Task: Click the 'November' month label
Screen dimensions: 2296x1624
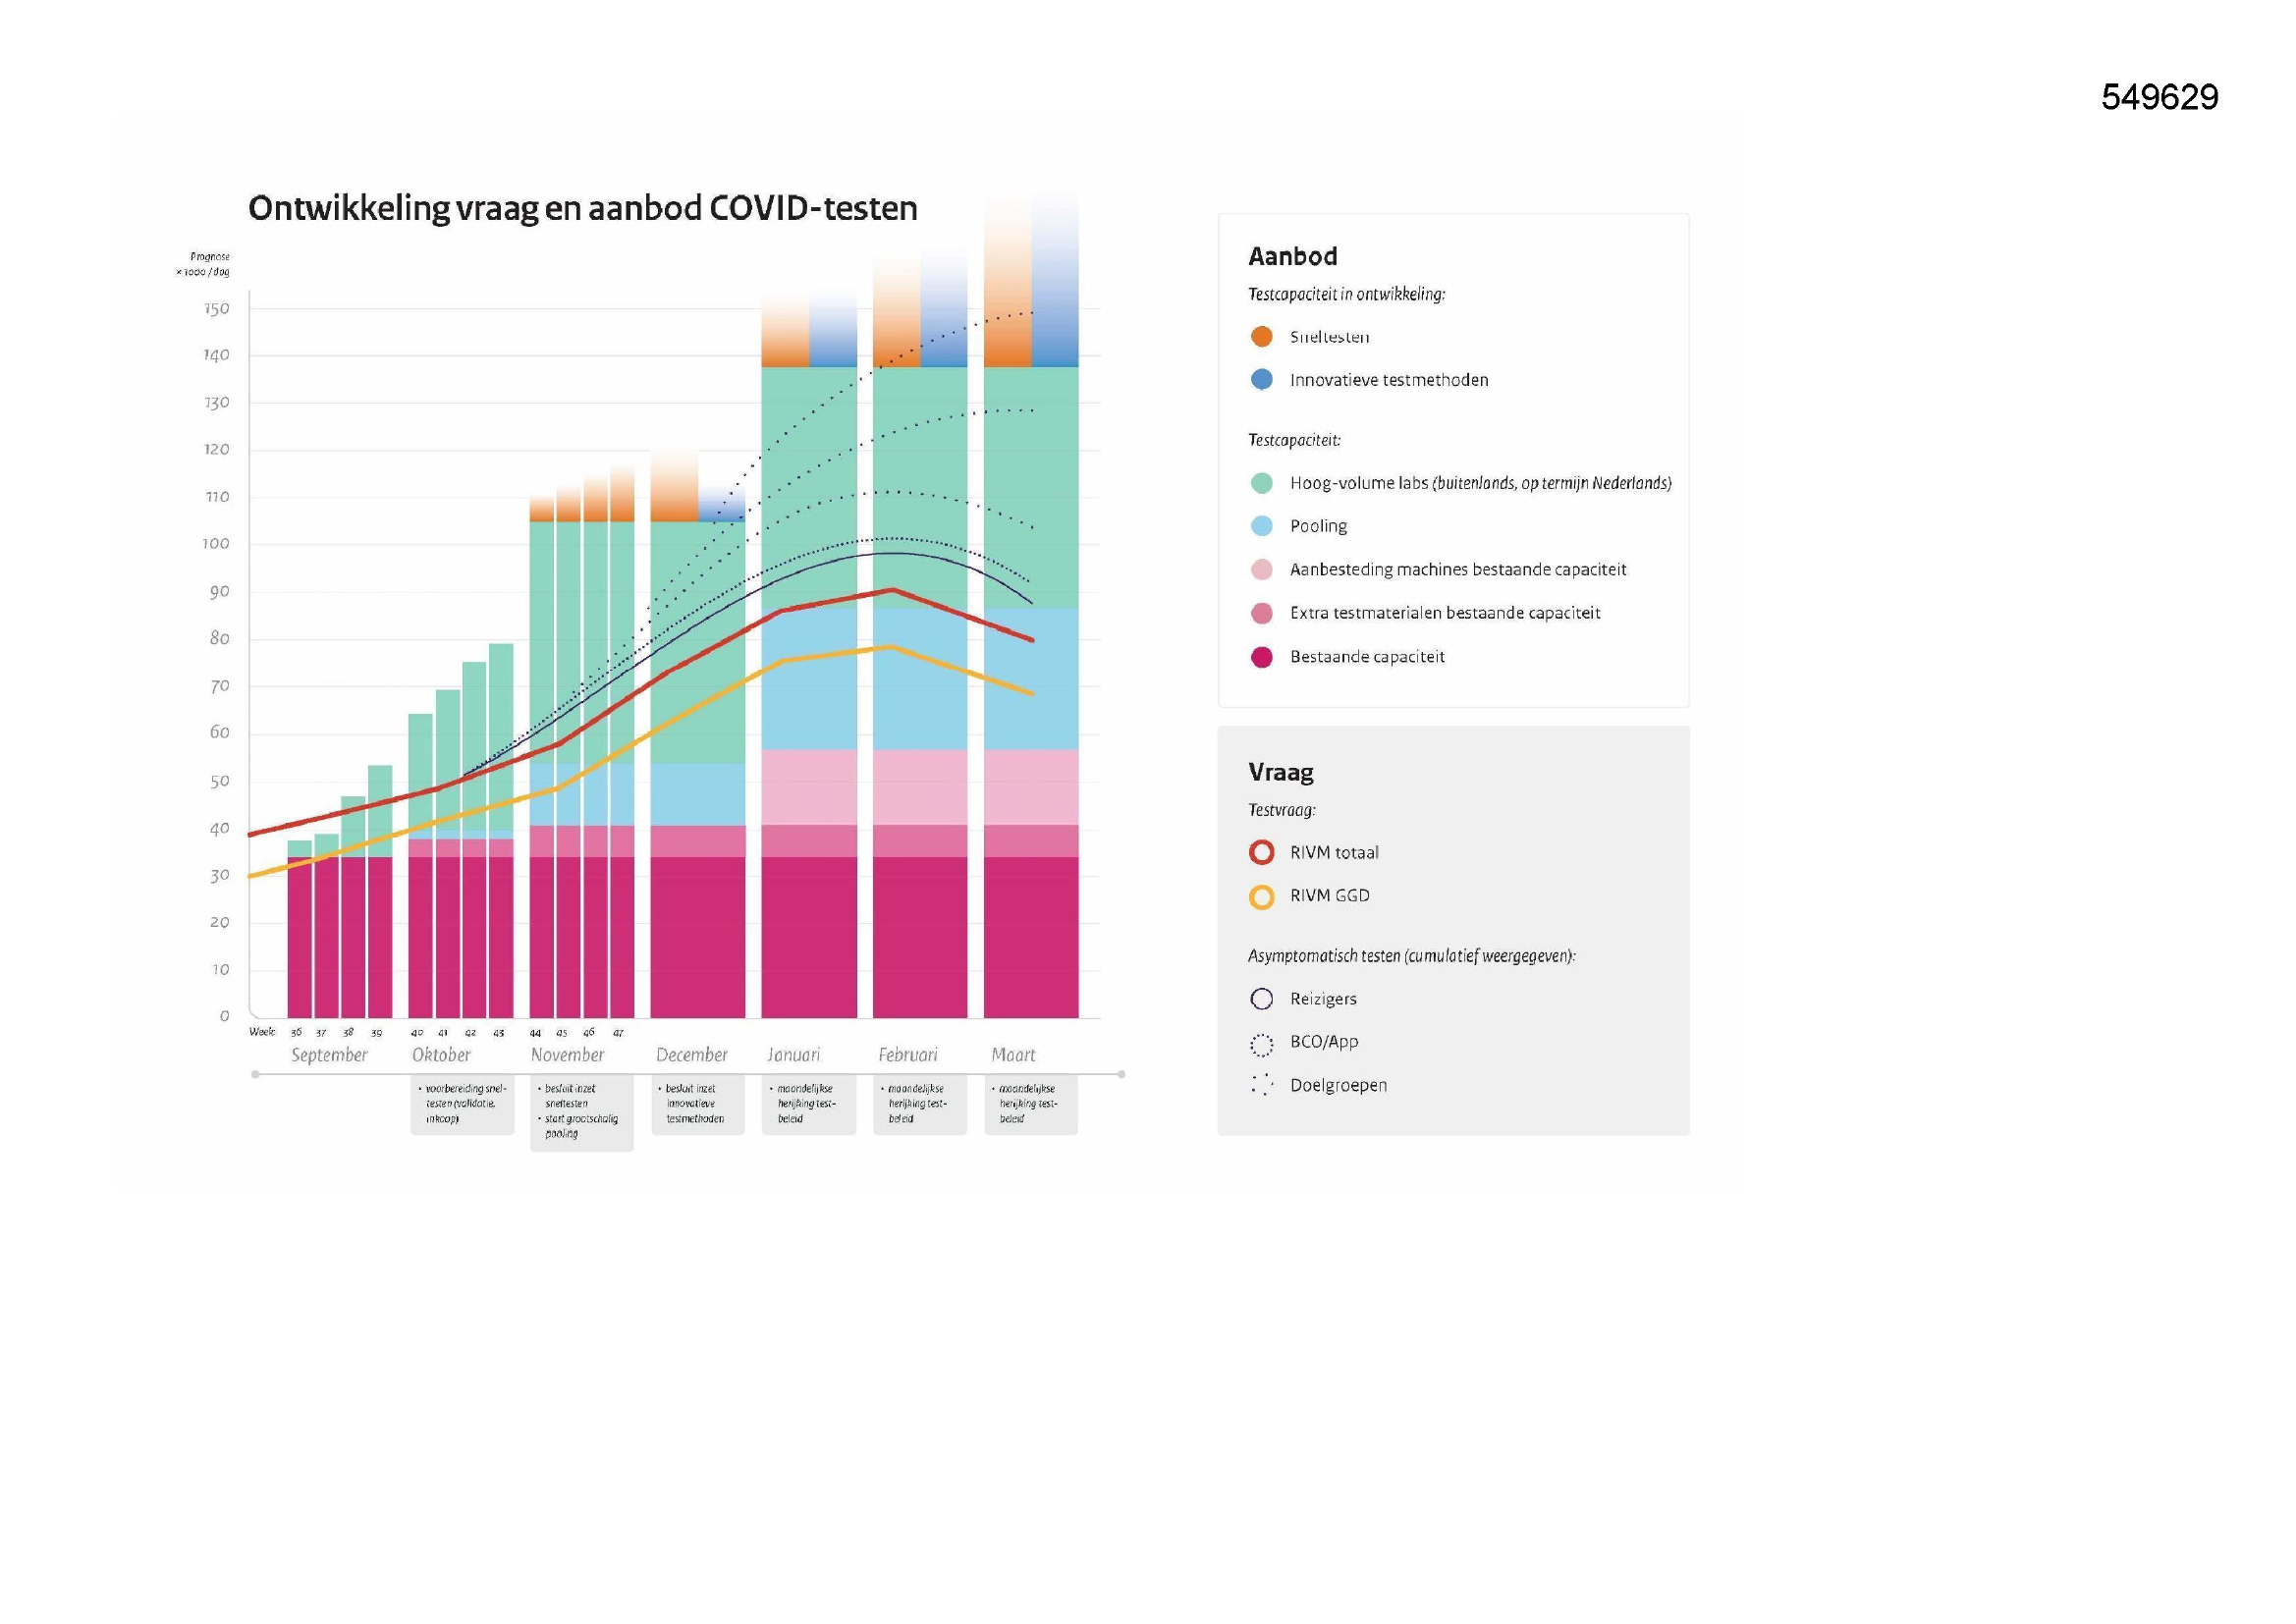Action: coord(568,1055)
